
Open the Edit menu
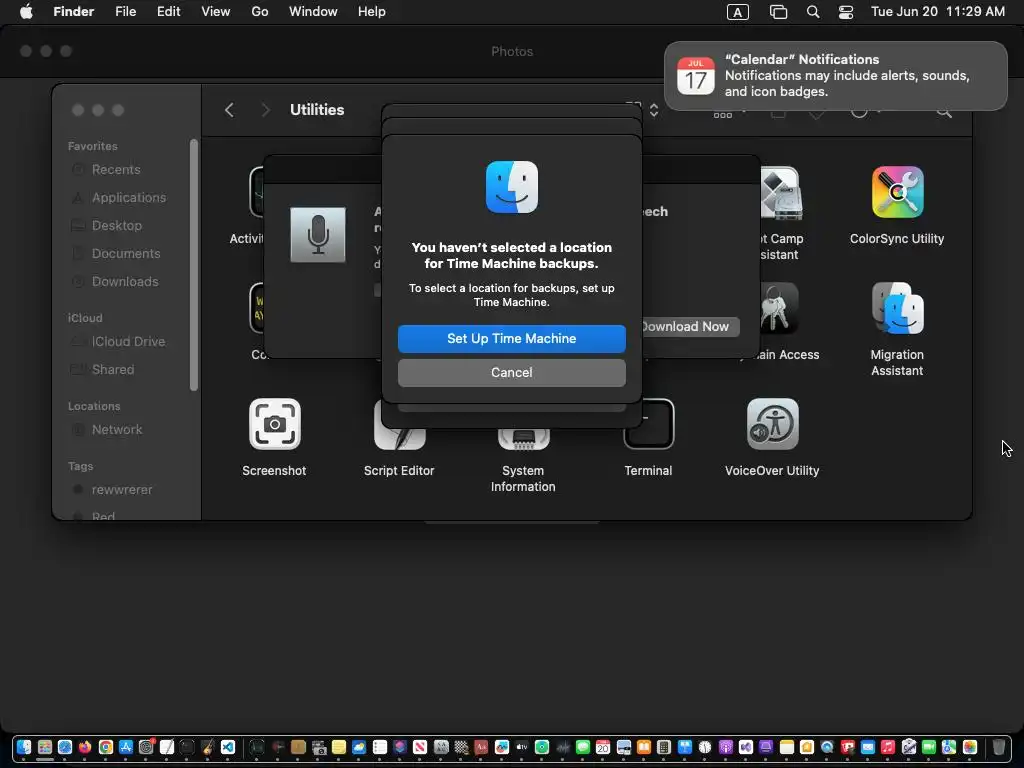pyautogui.click(x=168, y=12)
